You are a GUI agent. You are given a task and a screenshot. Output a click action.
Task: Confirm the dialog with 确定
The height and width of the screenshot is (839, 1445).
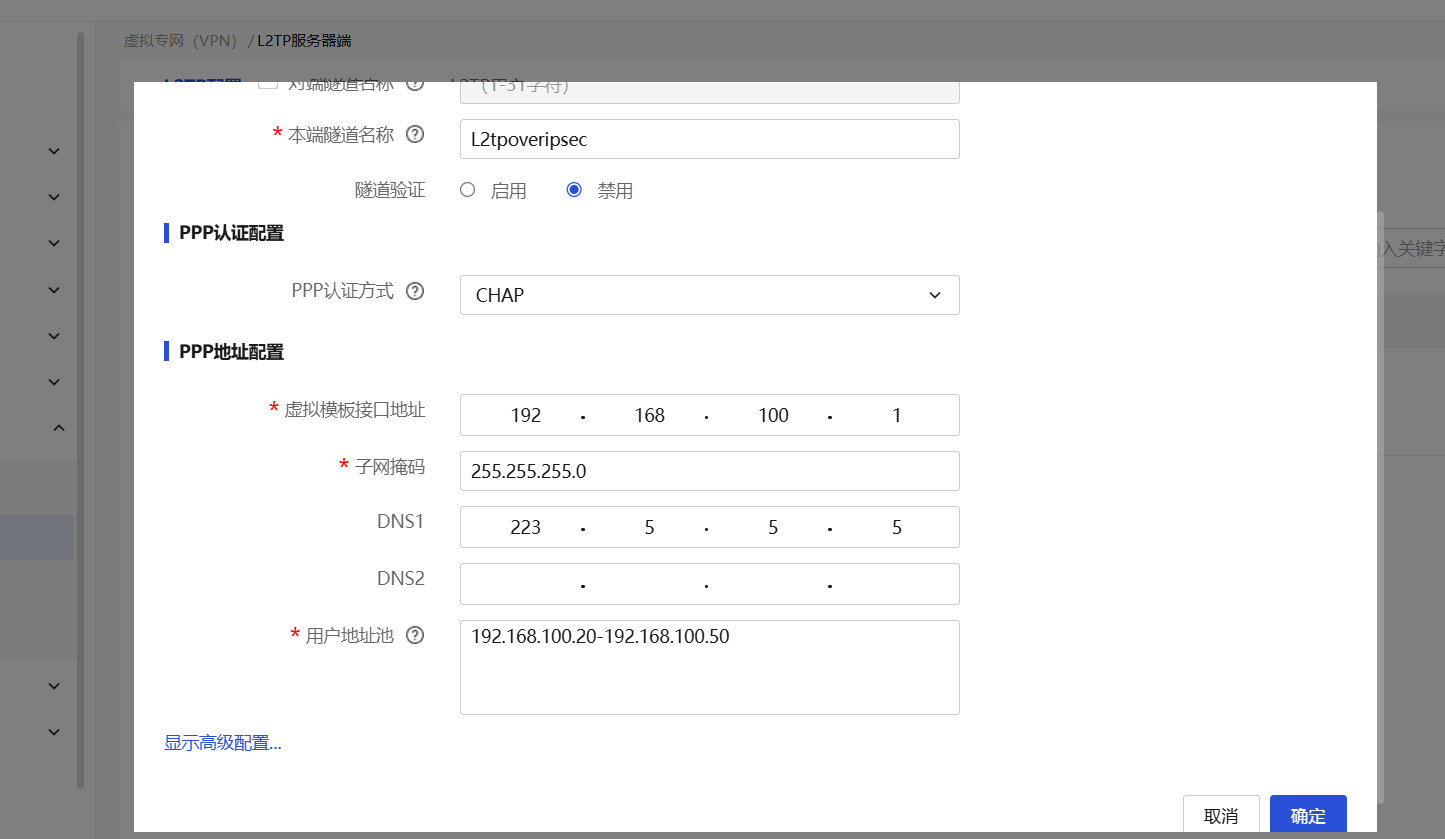1308,815
